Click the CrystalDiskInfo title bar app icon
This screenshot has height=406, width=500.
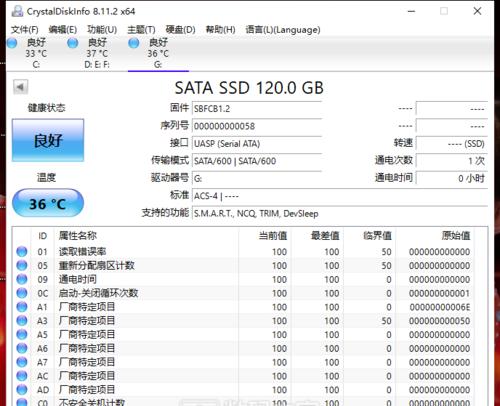click(x=17, y=11)
